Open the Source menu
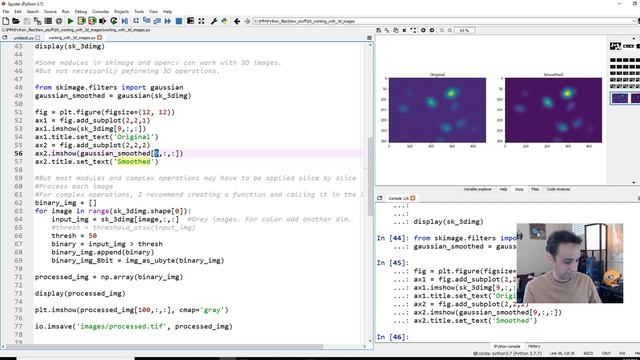The height and width of the screenshot is (360, 640). [50, 11]
